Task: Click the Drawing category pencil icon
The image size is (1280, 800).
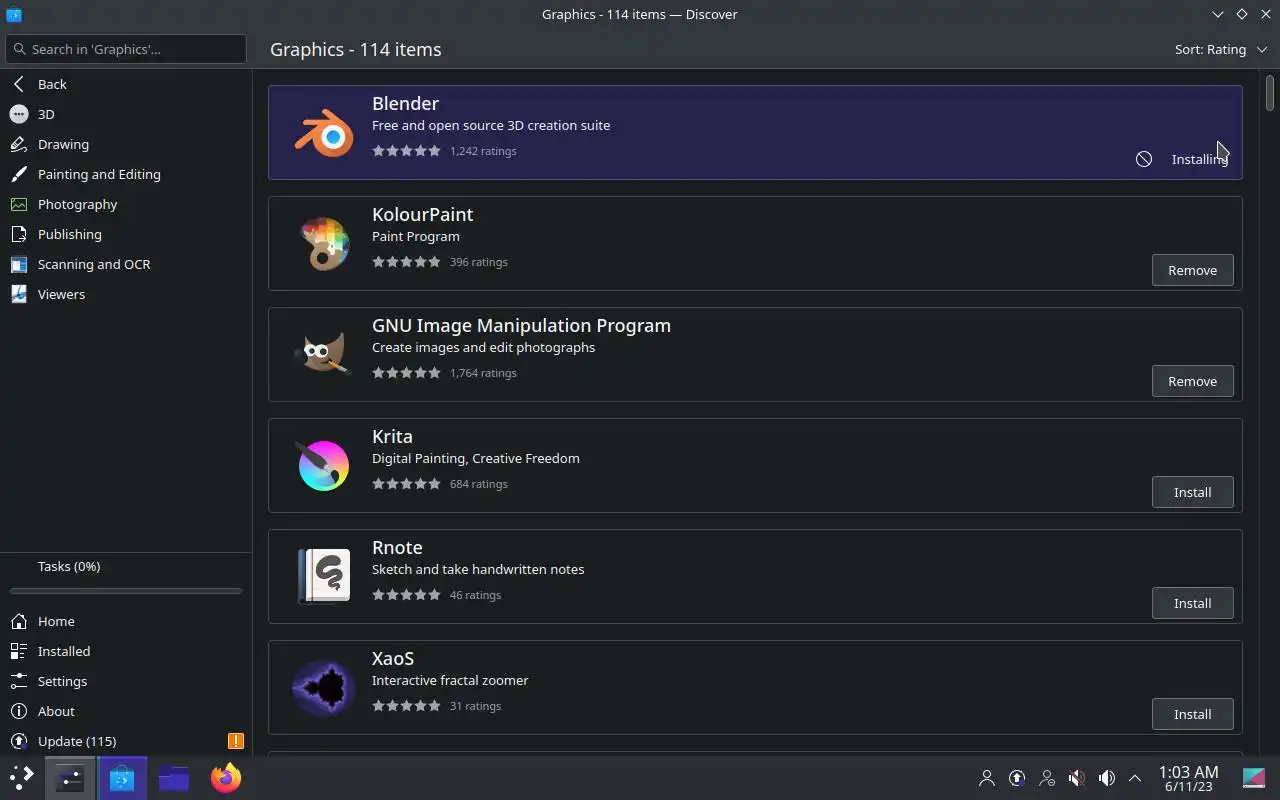Action: [18, 144]
